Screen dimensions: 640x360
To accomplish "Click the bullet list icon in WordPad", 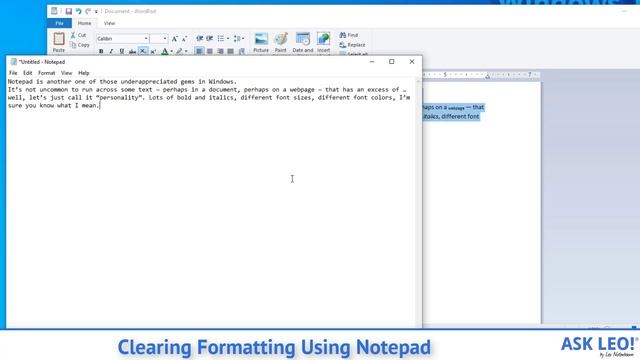I will 220,38.
